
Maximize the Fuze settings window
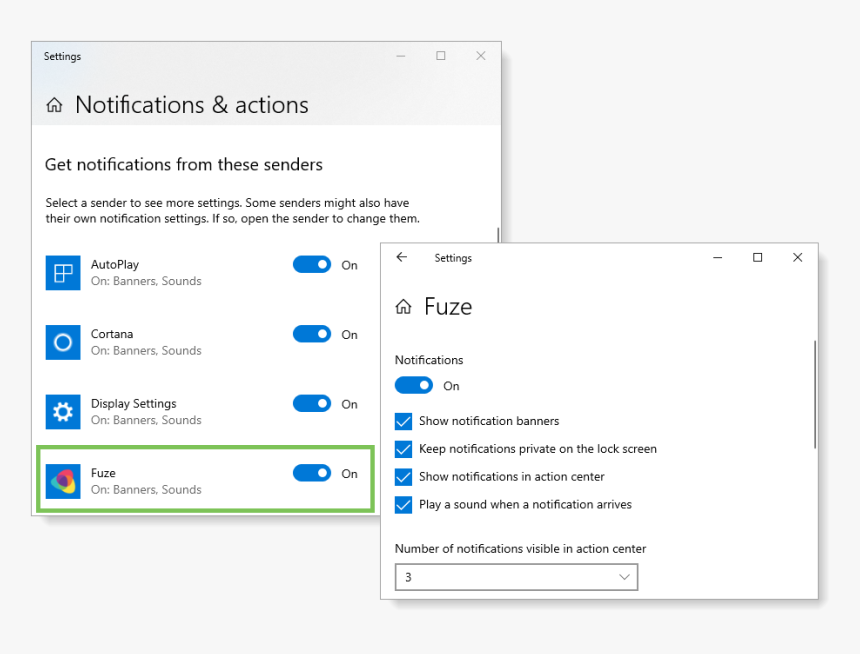pos(757,258)
